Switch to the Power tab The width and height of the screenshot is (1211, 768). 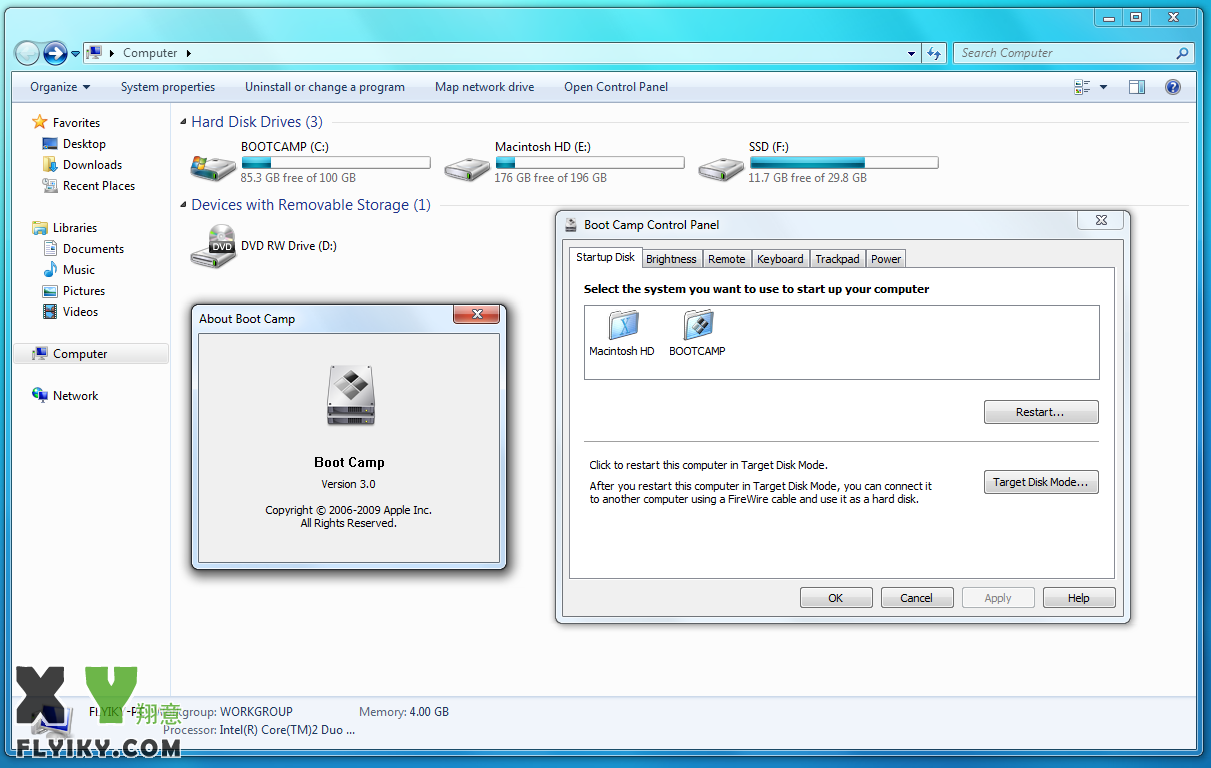[886, 259]
